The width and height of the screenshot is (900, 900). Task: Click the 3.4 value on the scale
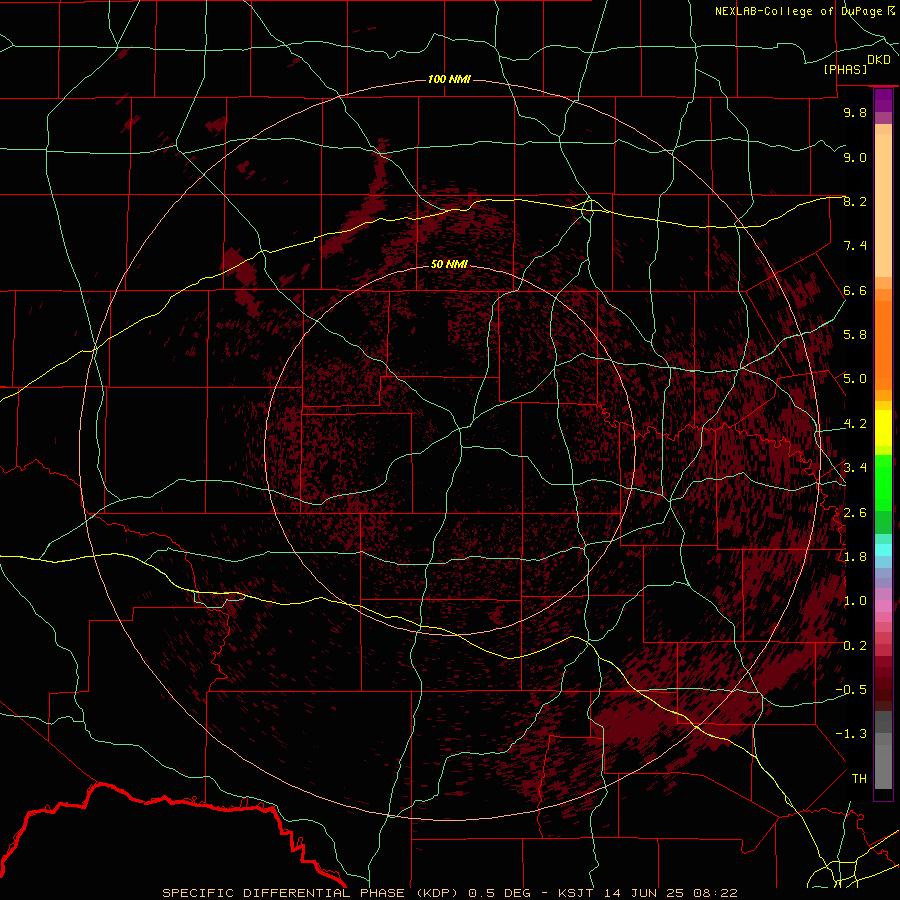(855, 468)
